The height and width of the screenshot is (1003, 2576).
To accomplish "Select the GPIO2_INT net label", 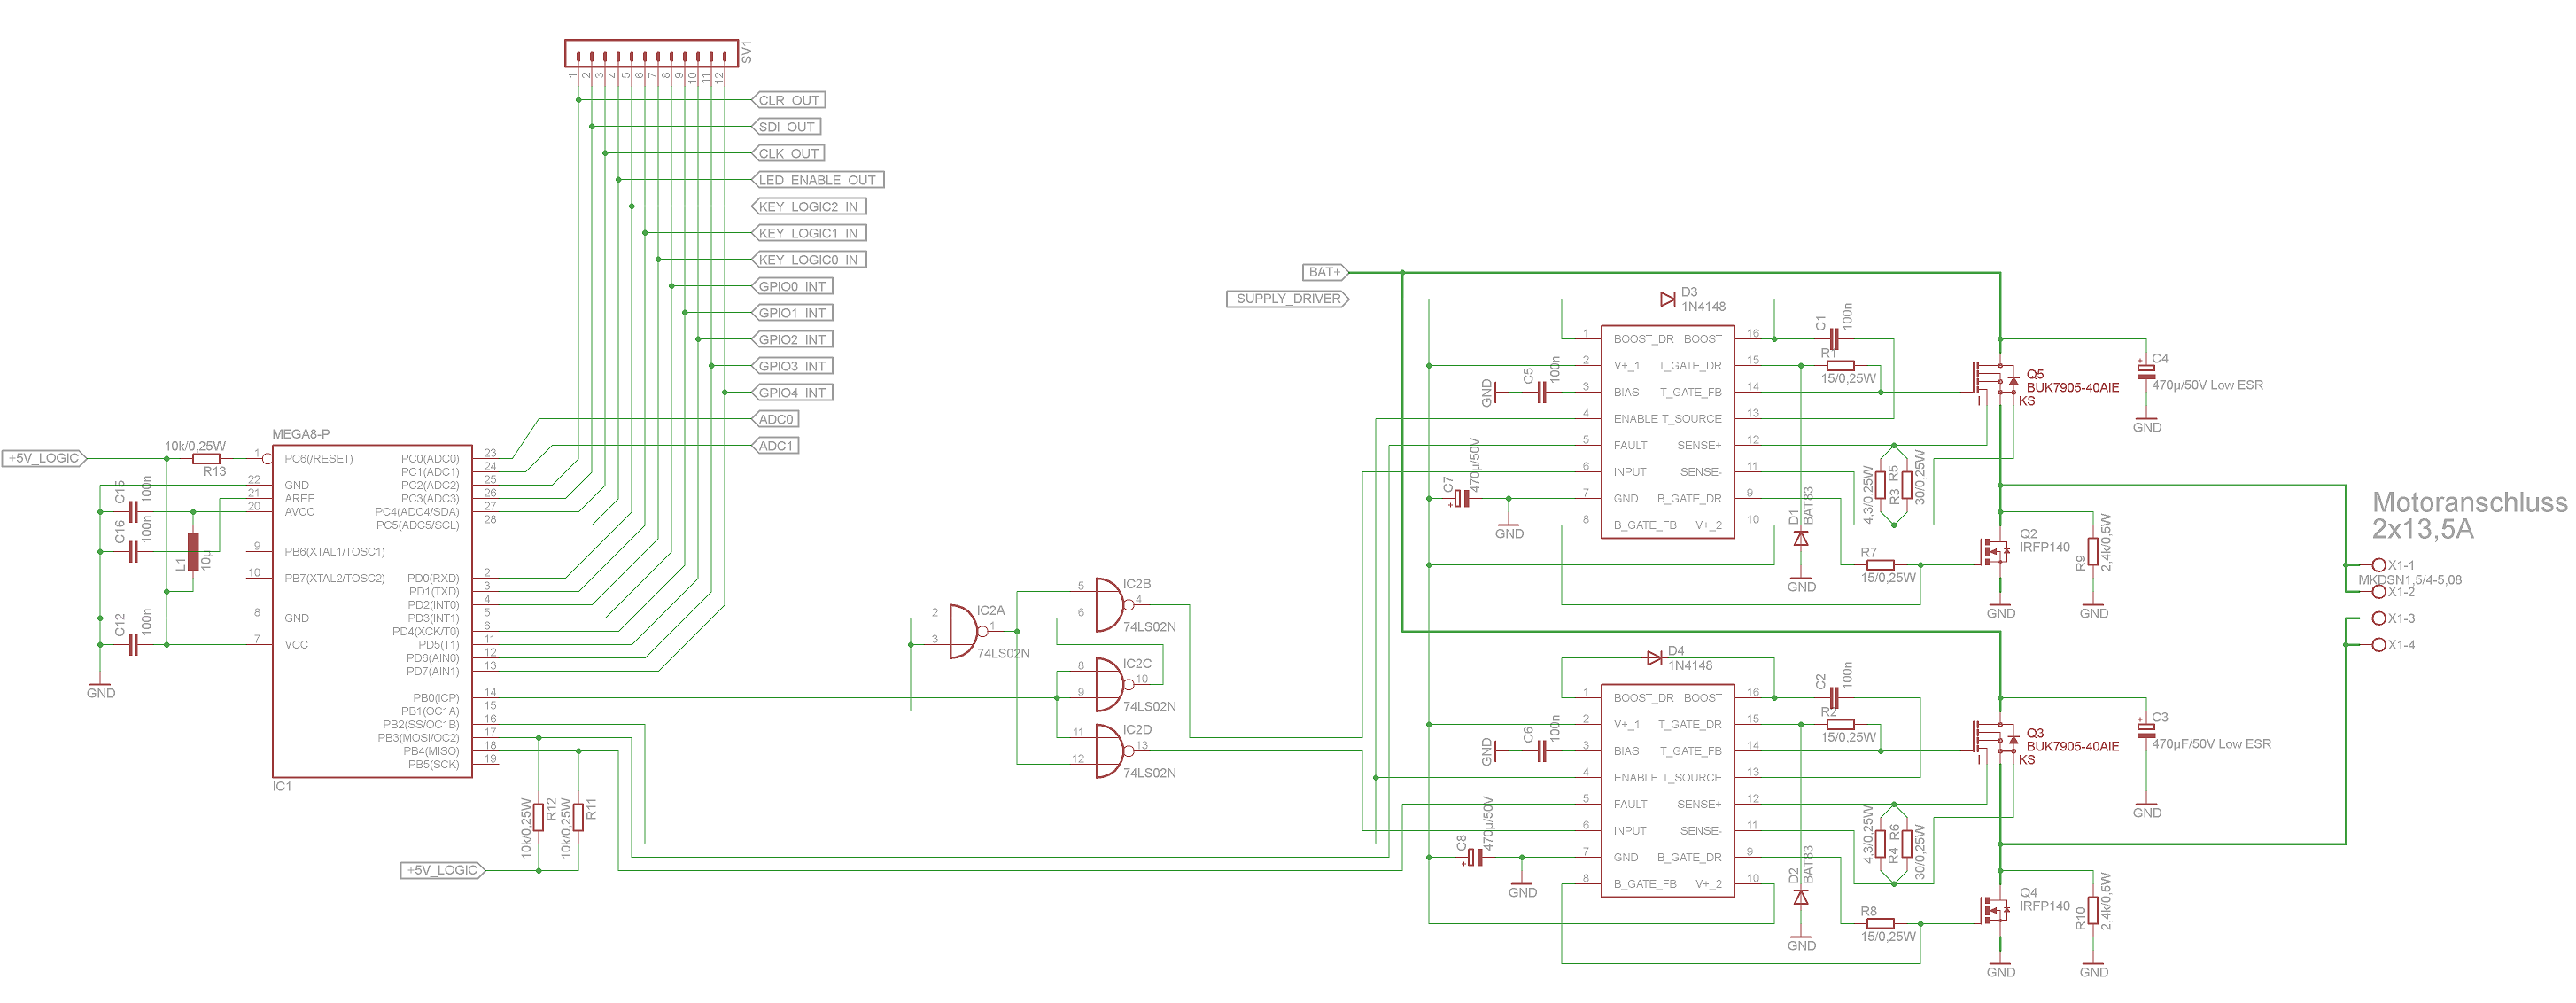I will pos(792,339).
